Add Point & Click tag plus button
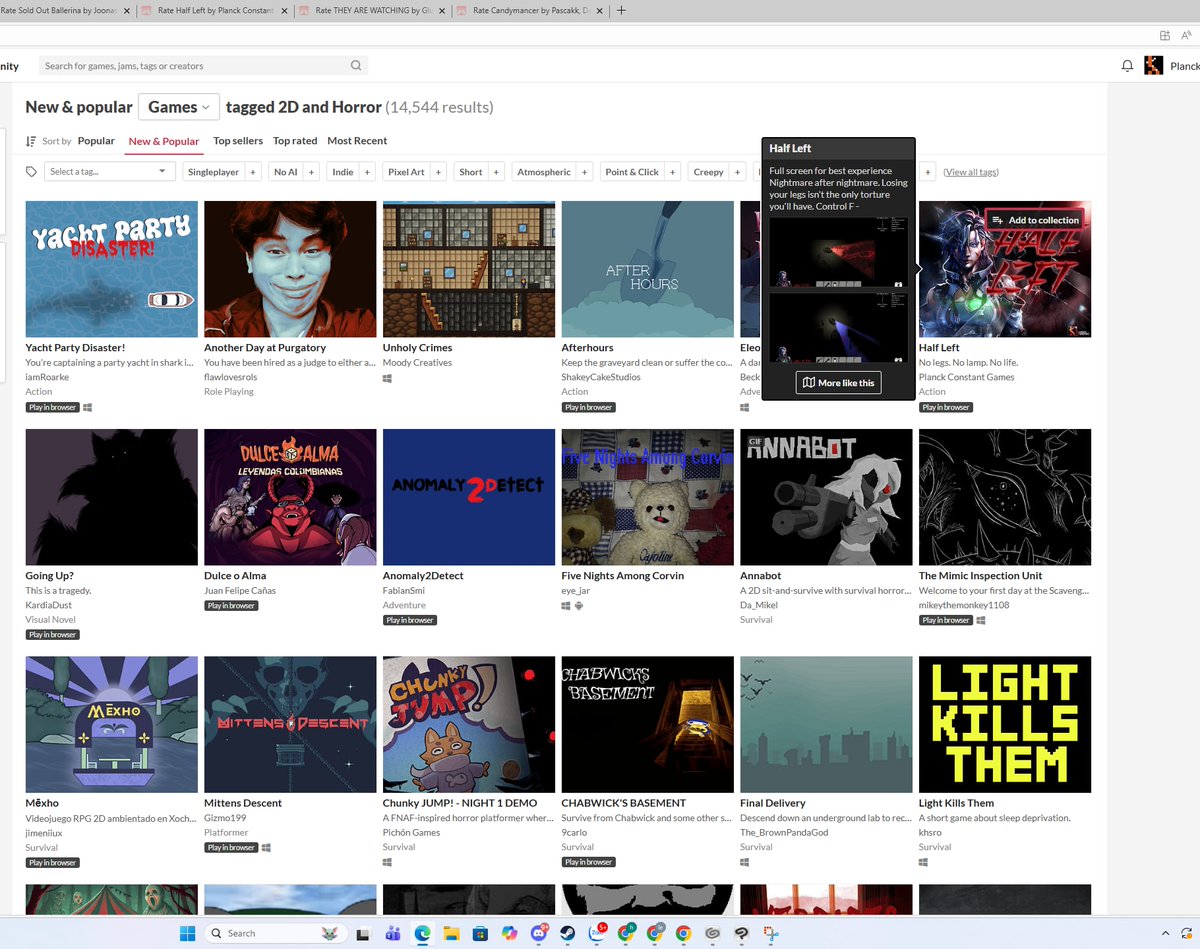The width and height of the screenshot is (1200, 949). 672,172
